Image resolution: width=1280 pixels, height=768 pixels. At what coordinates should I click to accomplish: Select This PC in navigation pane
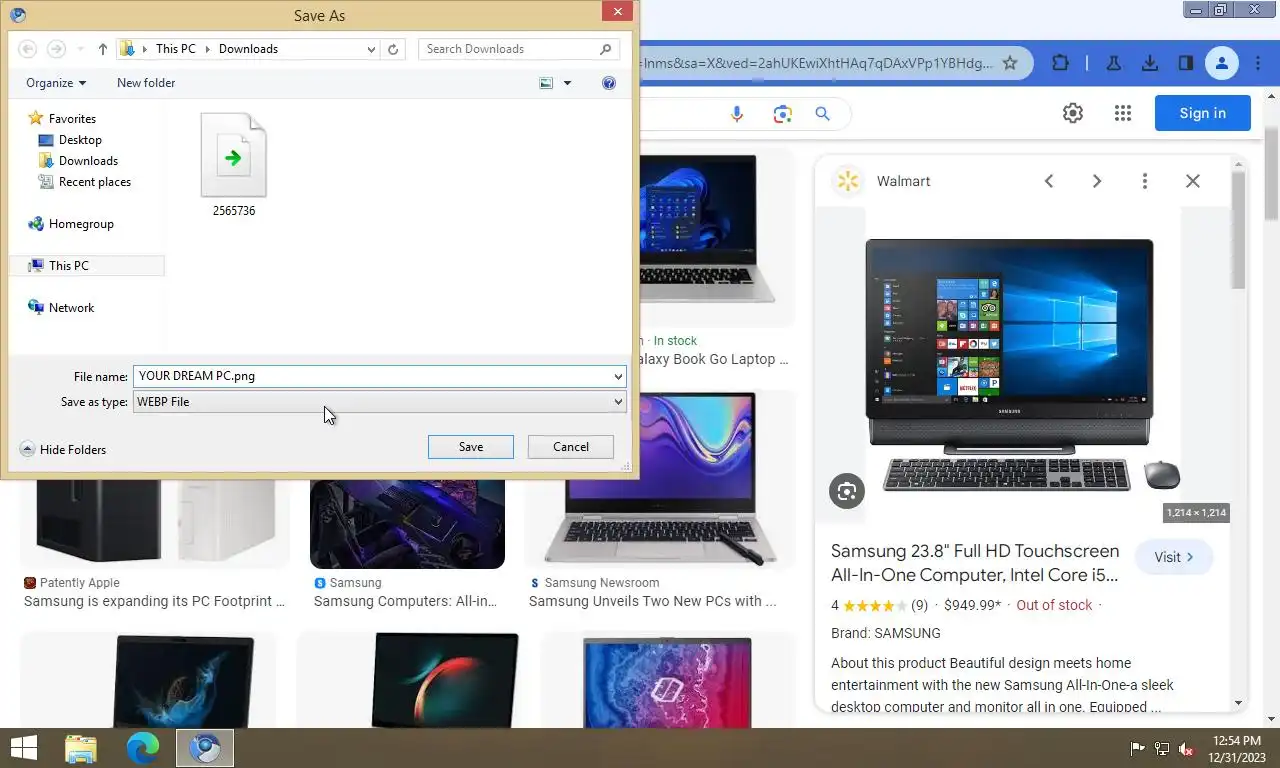(x=68, y=266)
